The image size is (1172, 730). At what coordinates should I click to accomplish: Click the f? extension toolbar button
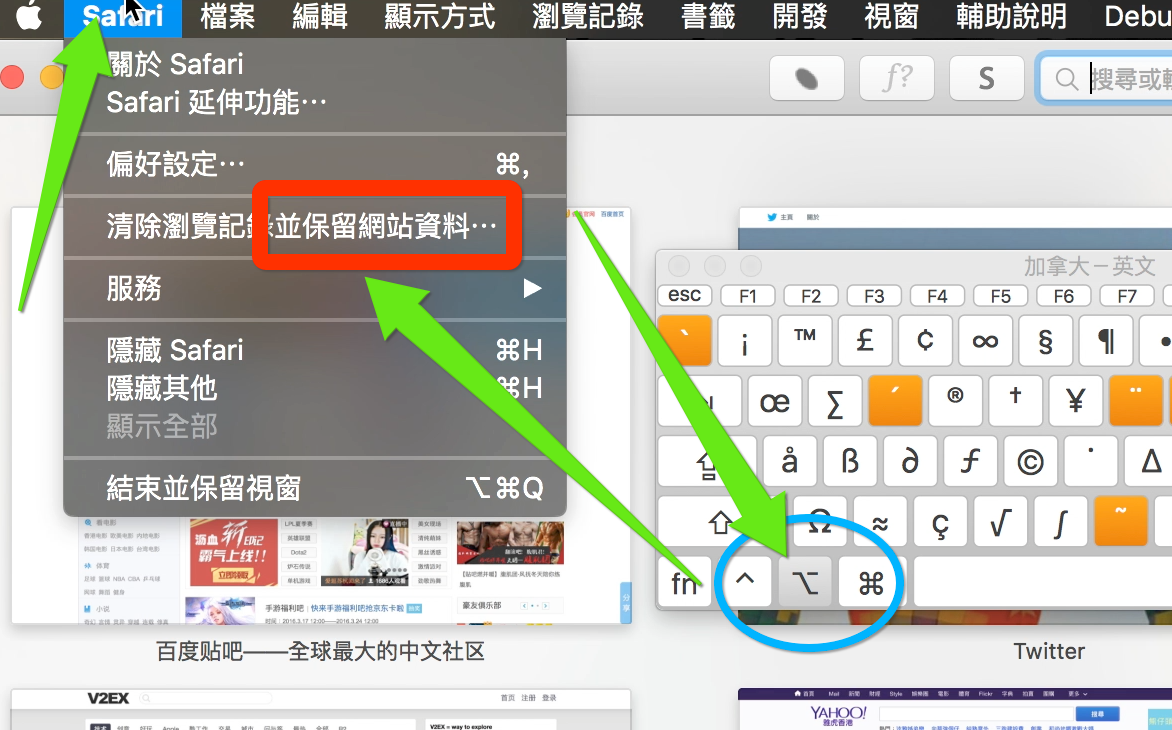pos(896,78)
